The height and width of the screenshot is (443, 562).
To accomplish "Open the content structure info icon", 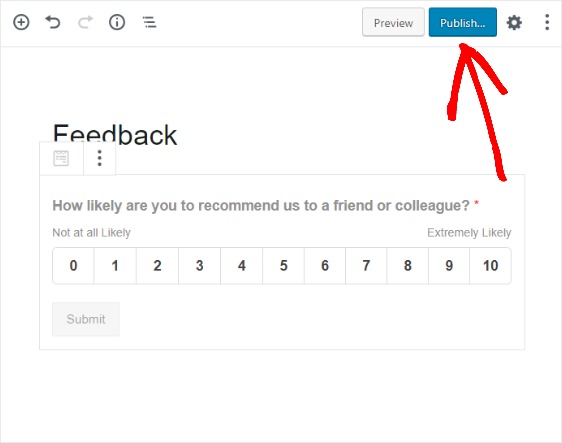I will [x=117, y=23].
